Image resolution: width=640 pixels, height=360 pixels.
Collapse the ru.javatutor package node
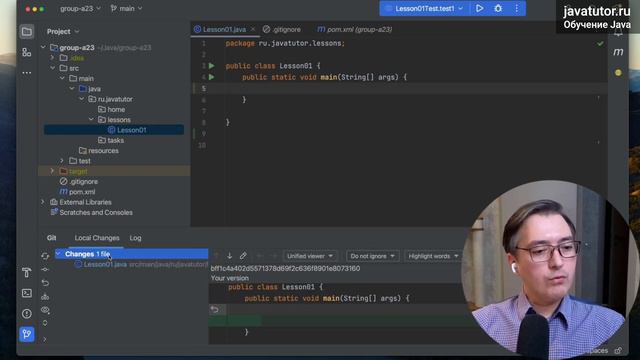(82, 99)
